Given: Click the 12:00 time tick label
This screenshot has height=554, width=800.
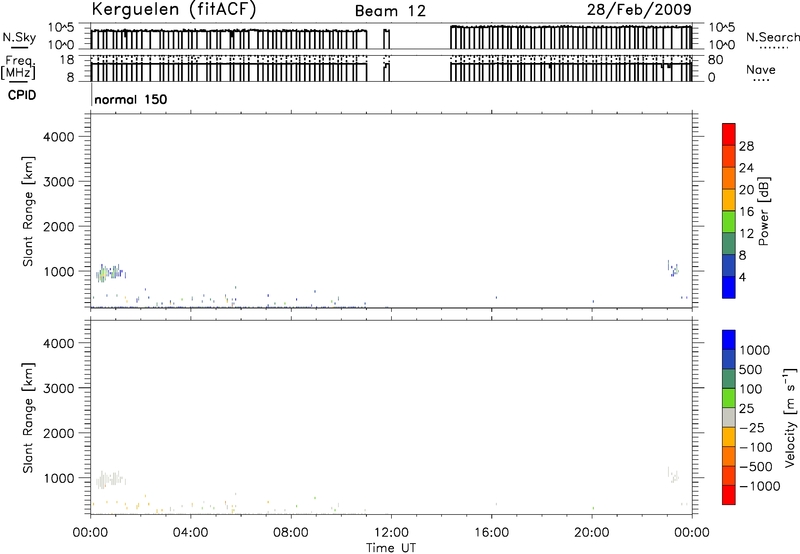Looking at the screenshot, I should (x=391, y=533).
